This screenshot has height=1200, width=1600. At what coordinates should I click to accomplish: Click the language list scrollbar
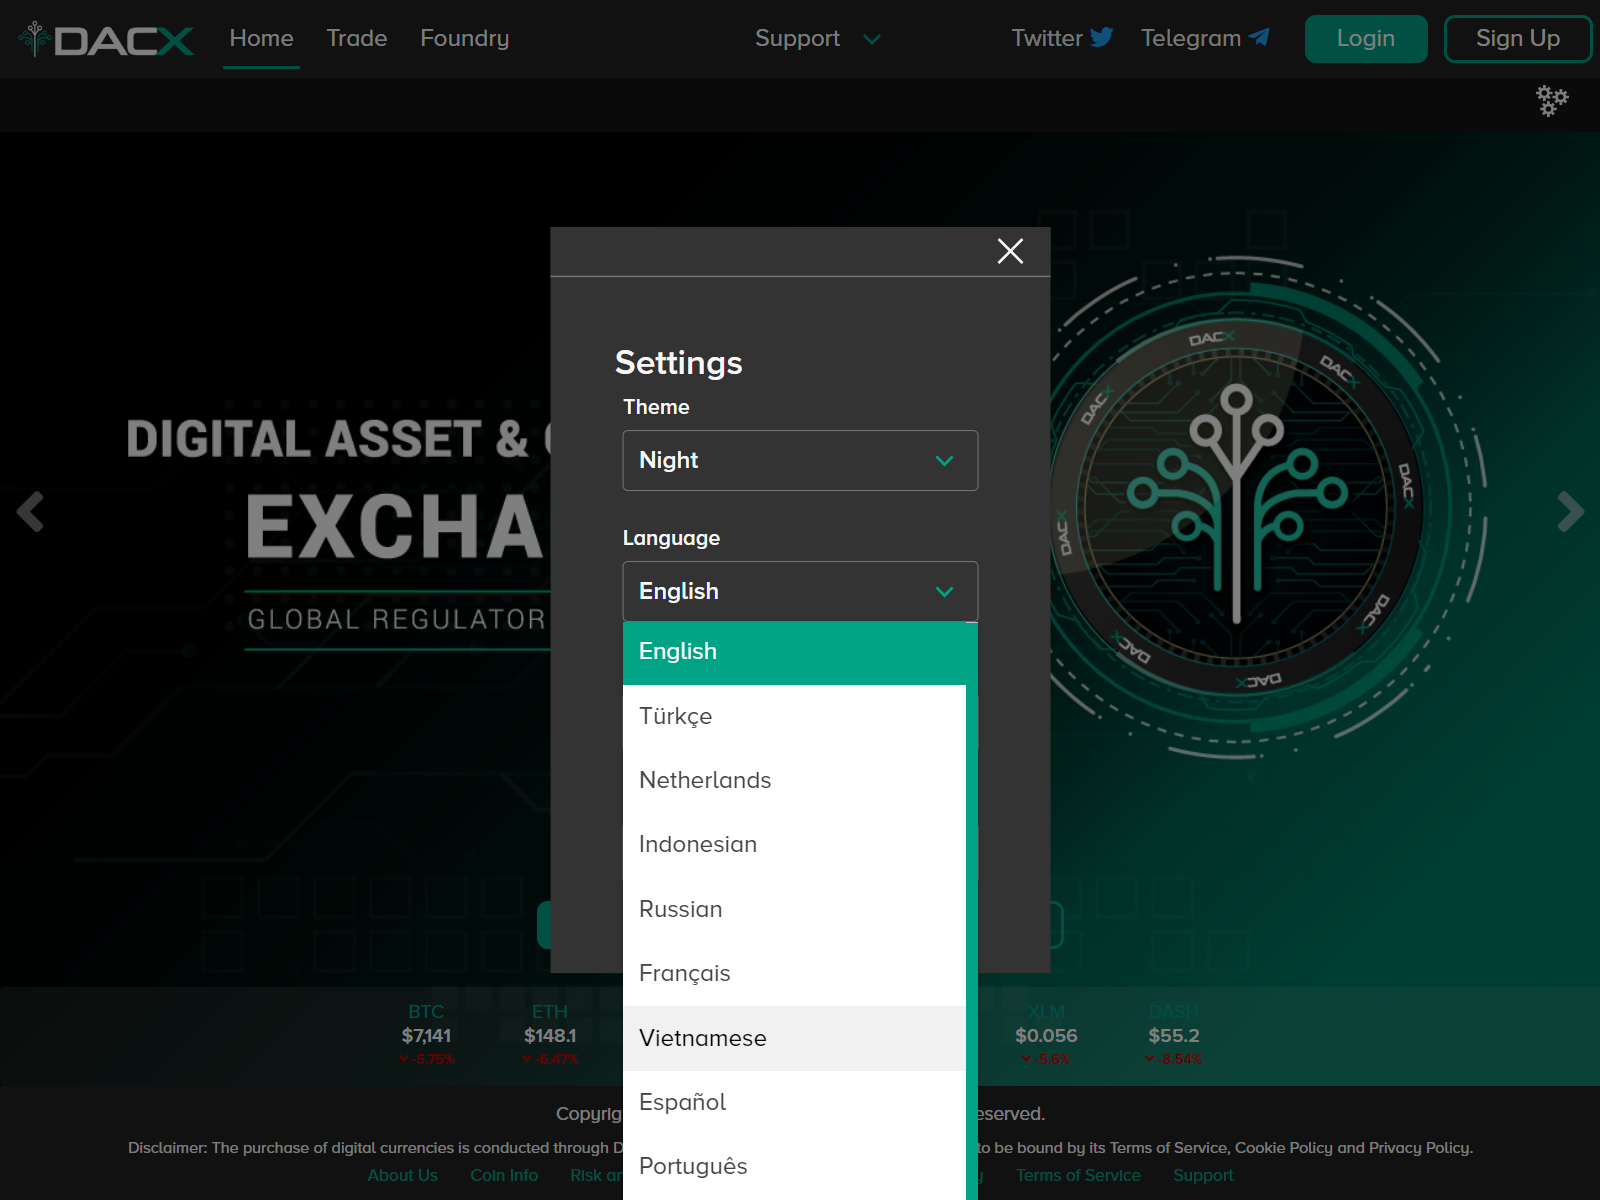[x=971, y=911]
